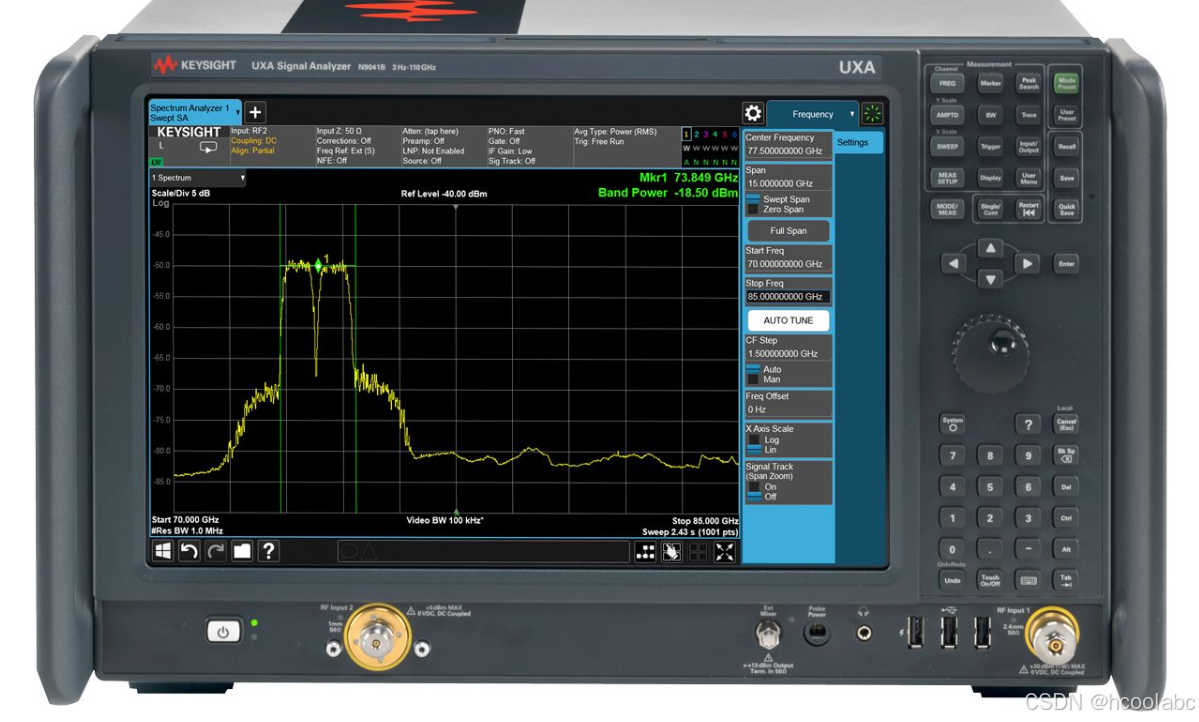Tap the FREQ hardware key

(947, 83)
